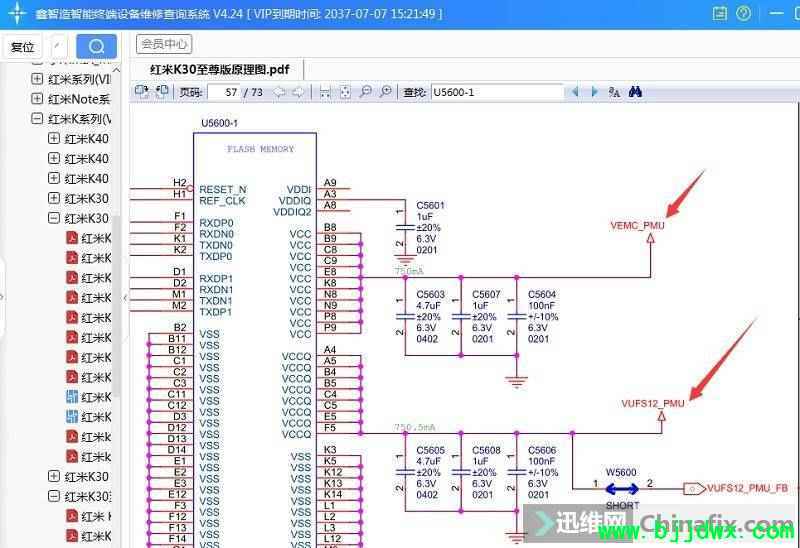The image size is (800, 548).
Task: Expand the 红米K30 node right after 红米K40 nodes
Action: (54, 198)
